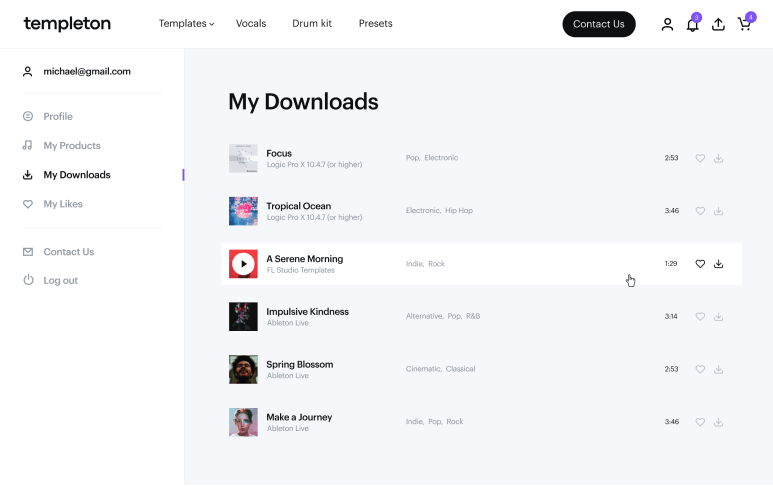
Task: Open the notifications bell icon
Action: click(x=692, y=25)
